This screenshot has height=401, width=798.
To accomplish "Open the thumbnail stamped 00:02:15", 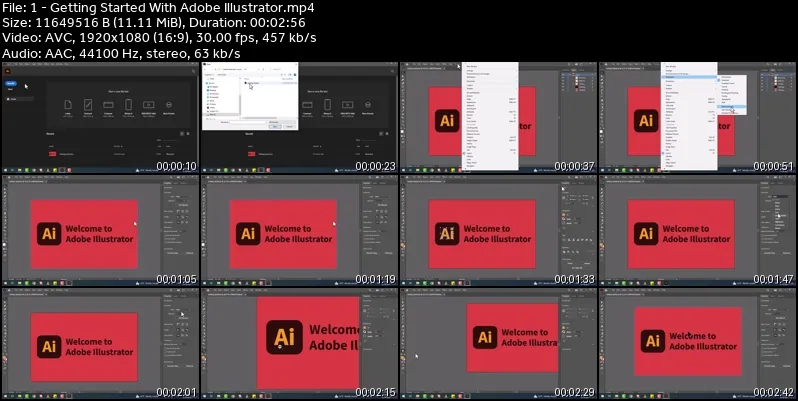I will (x=299, y=343).
